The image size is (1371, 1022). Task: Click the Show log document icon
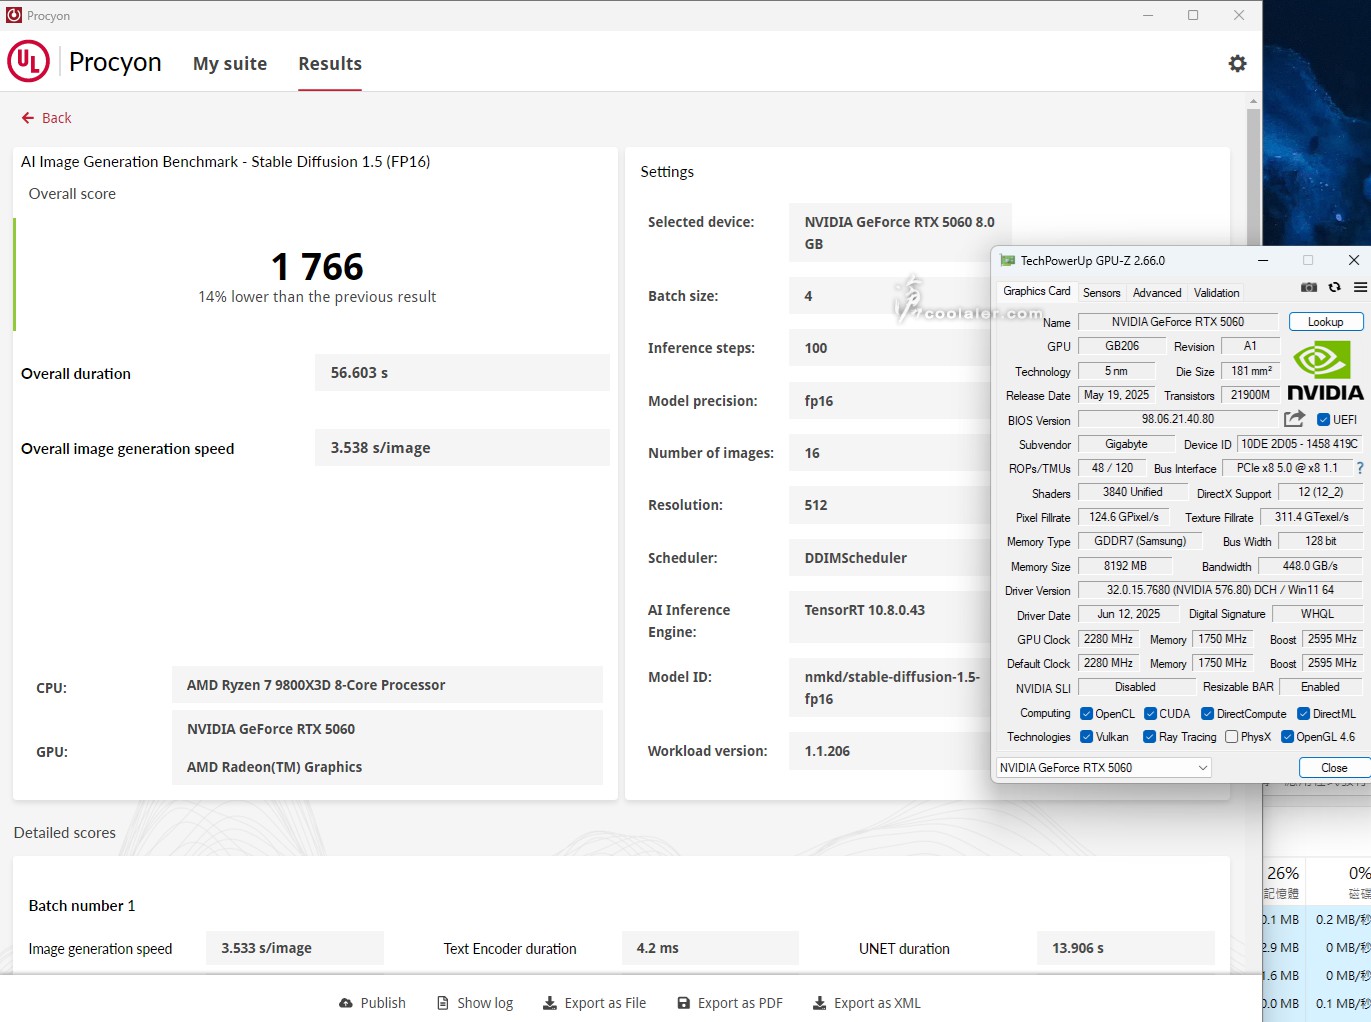point(443,1003)
